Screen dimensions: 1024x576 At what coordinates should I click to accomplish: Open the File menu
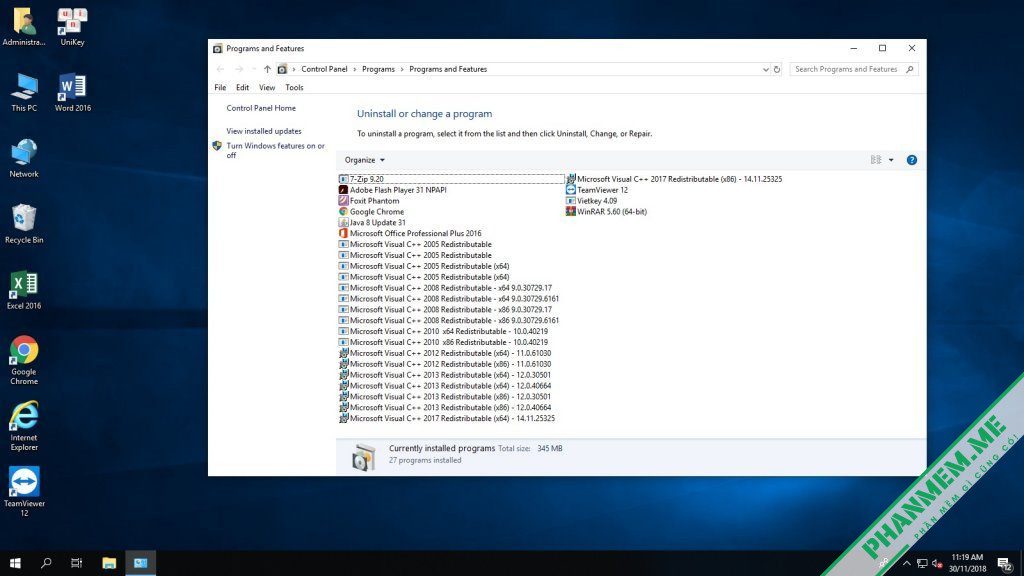tap(220, 88)
